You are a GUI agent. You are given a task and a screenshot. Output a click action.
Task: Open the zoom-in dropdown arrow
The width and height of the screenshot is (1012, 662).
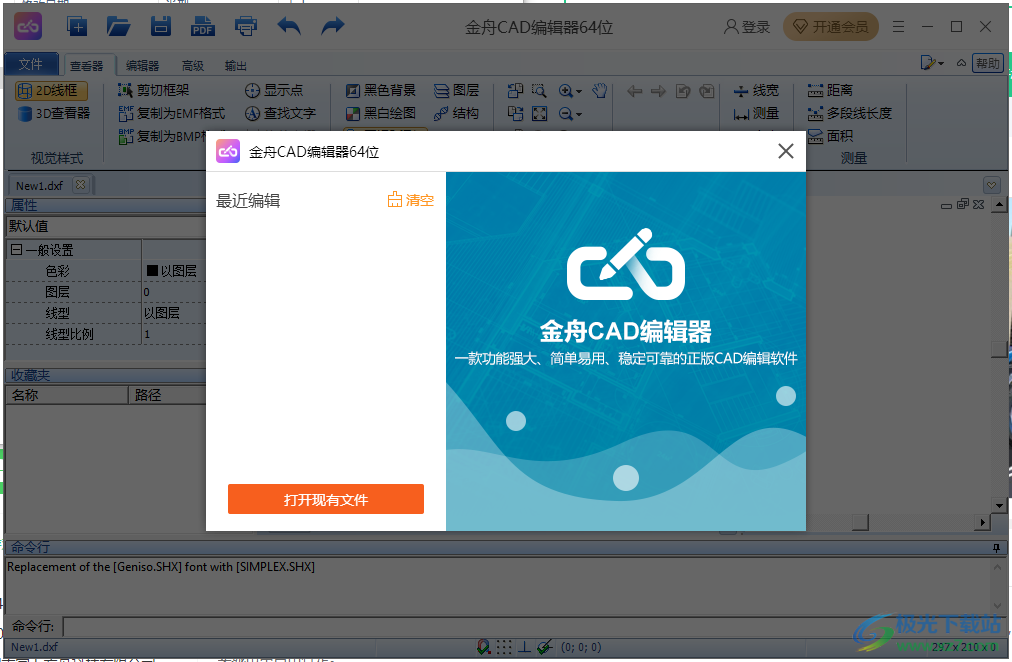click(x=578, y=92)
